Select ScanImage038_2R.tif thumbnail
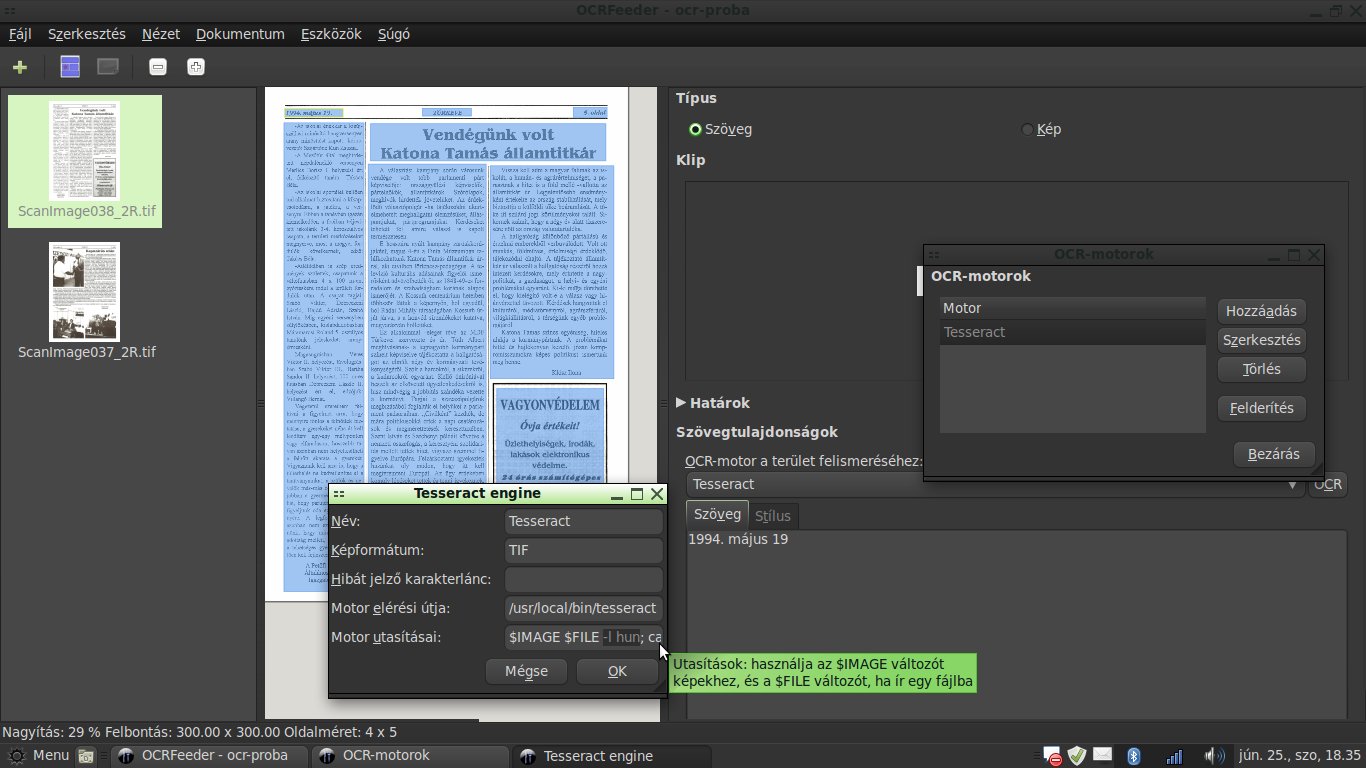Screen dimensions: 1366x768 click(x=84, y=161)
